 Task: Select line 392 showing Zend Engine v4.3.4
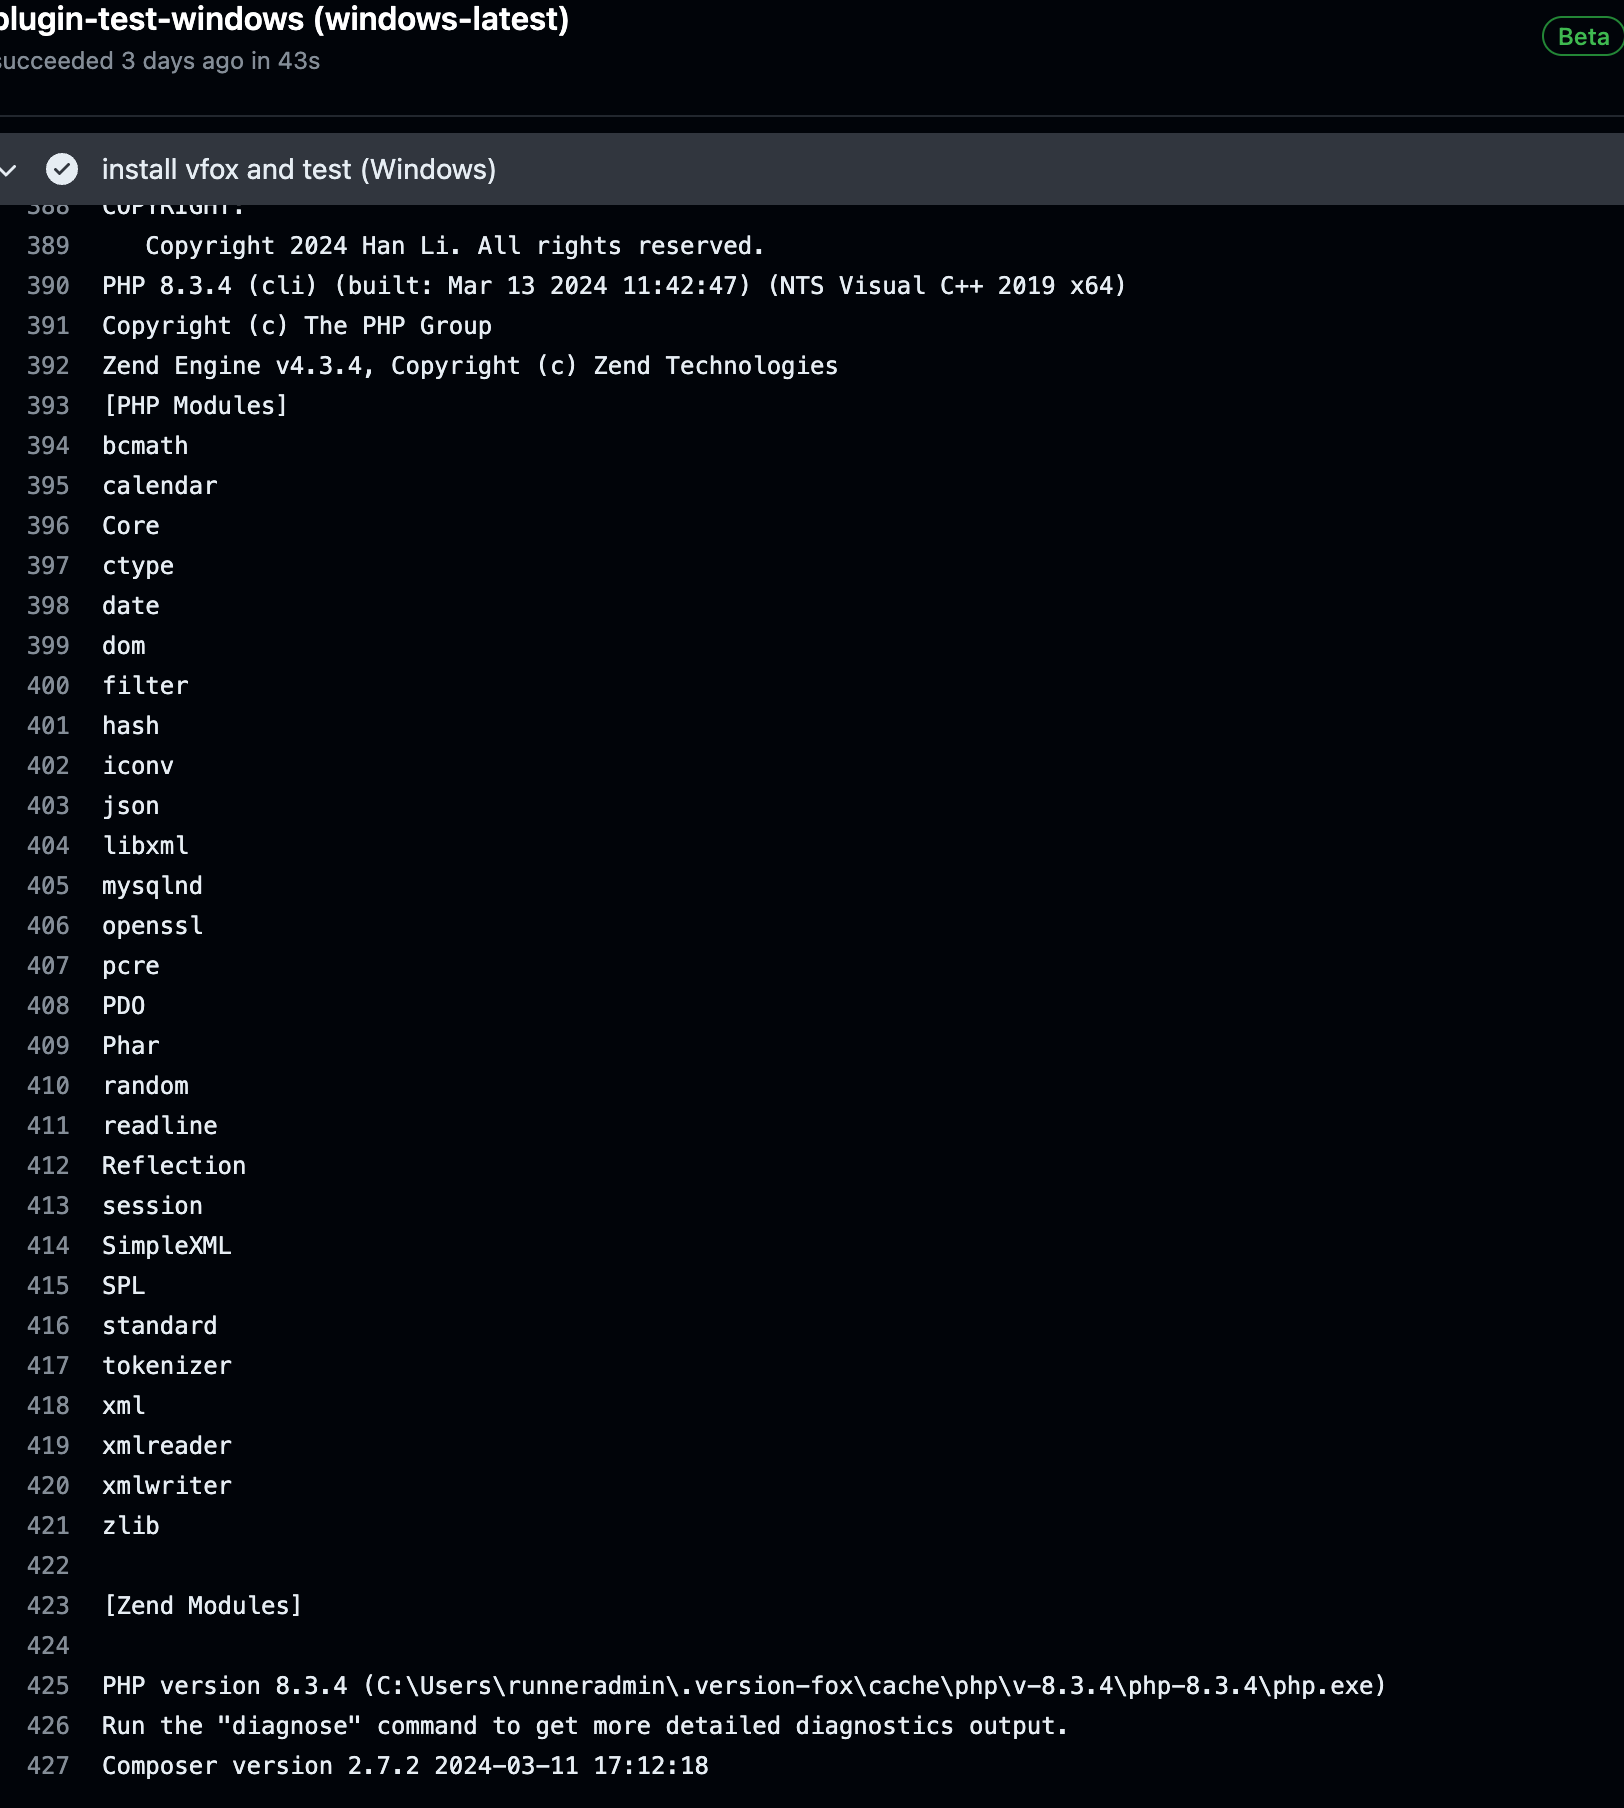point(469,365)
